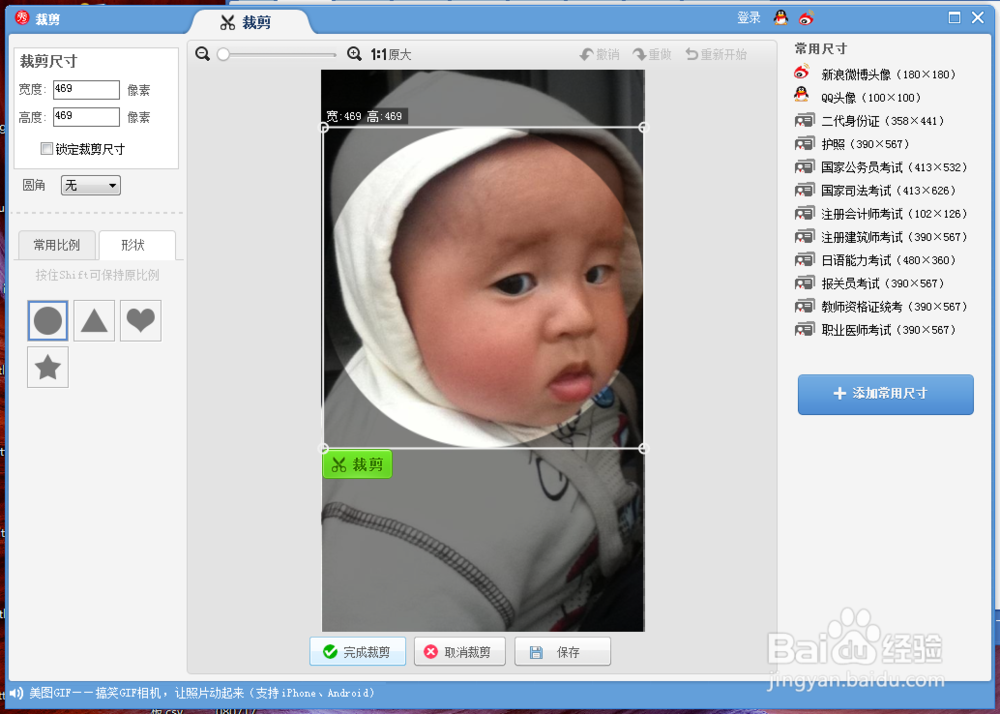The height and width of the screenshot is (714, 1000).
Task: Select the heart crop shape
Action: tap(140, 320)
